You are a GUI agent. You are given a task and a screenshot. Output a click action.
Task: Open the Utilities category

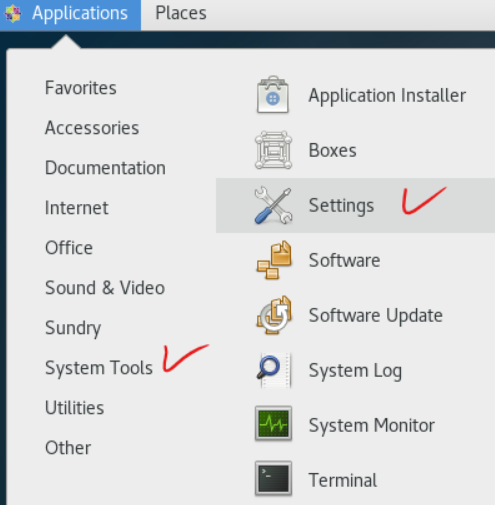click(x=75, y=408)
